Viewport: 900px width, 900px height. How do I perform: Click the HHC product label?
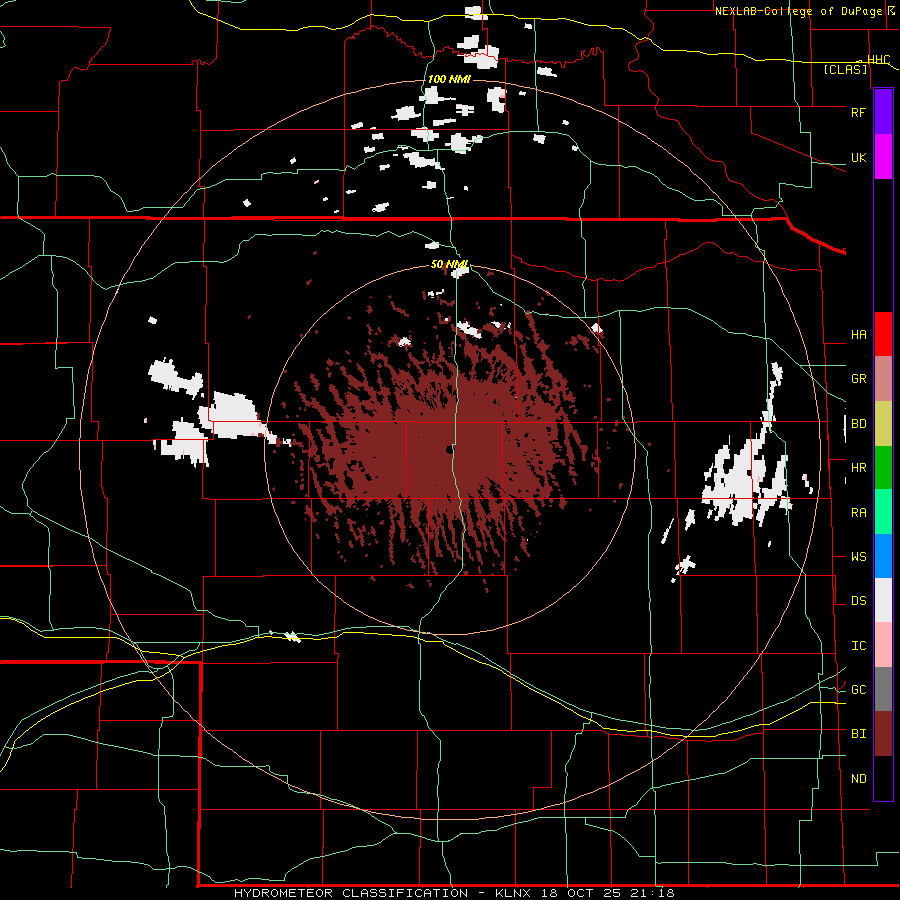878,60
